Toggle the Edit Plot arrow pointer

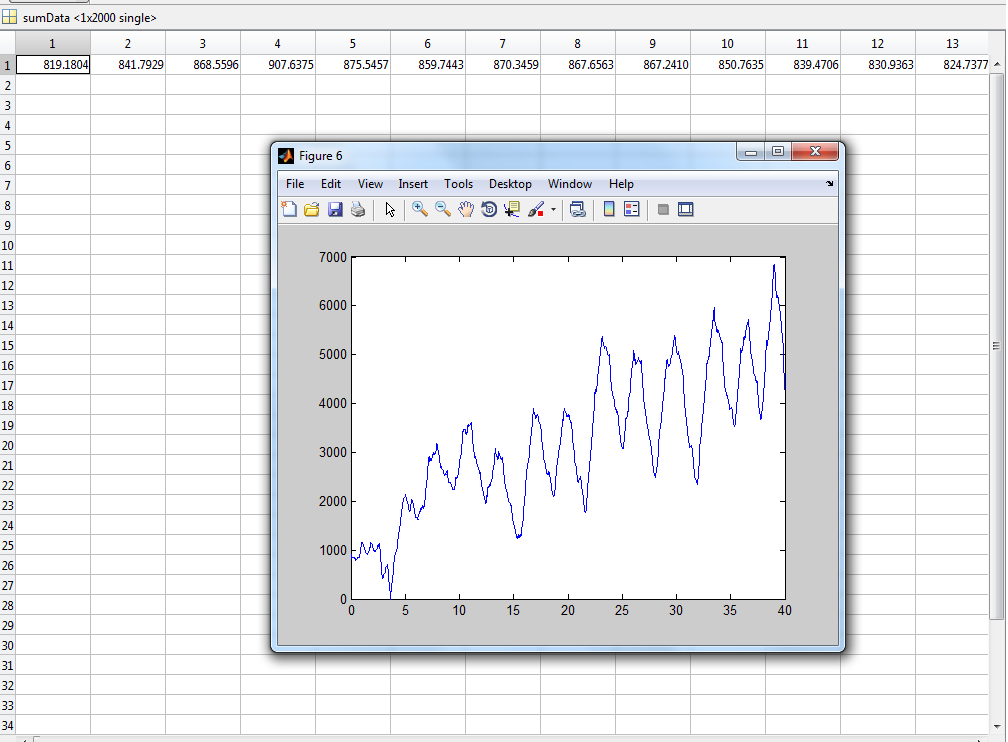pyautogui.click(x=390, y=209)
